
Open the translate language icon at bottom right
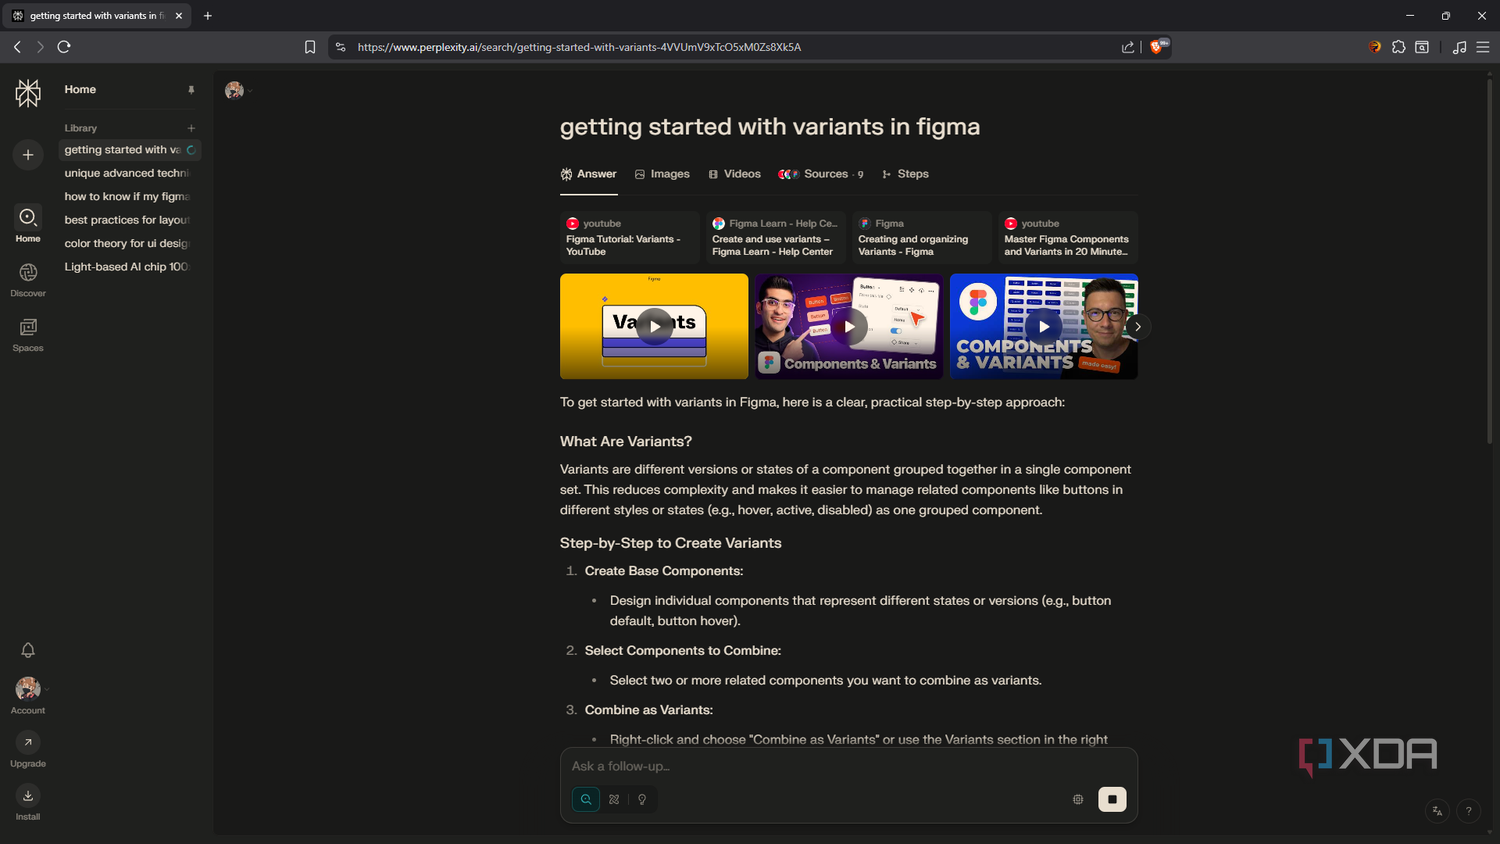pyautogui.click(x=1437, y=811)
